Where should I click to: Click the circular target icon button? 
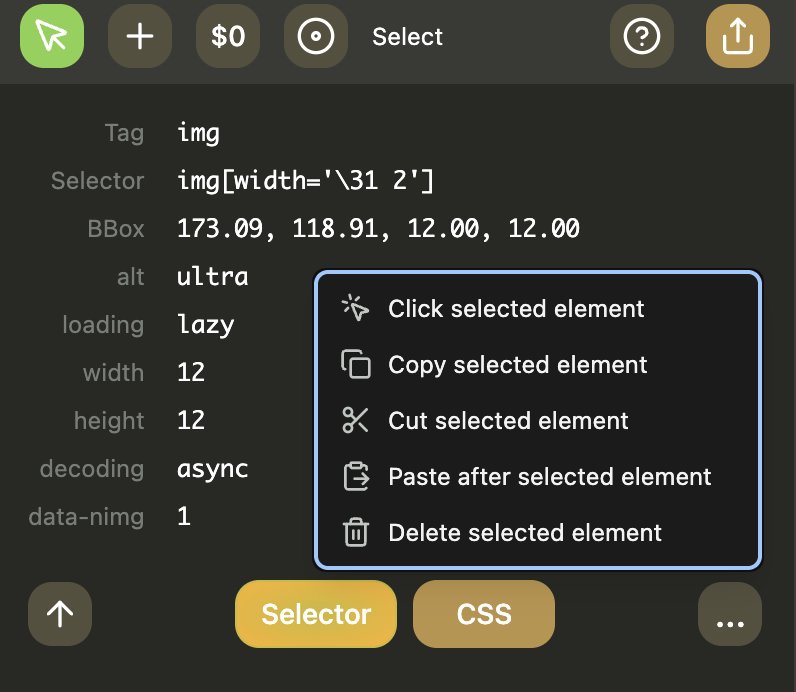[316, 36]
